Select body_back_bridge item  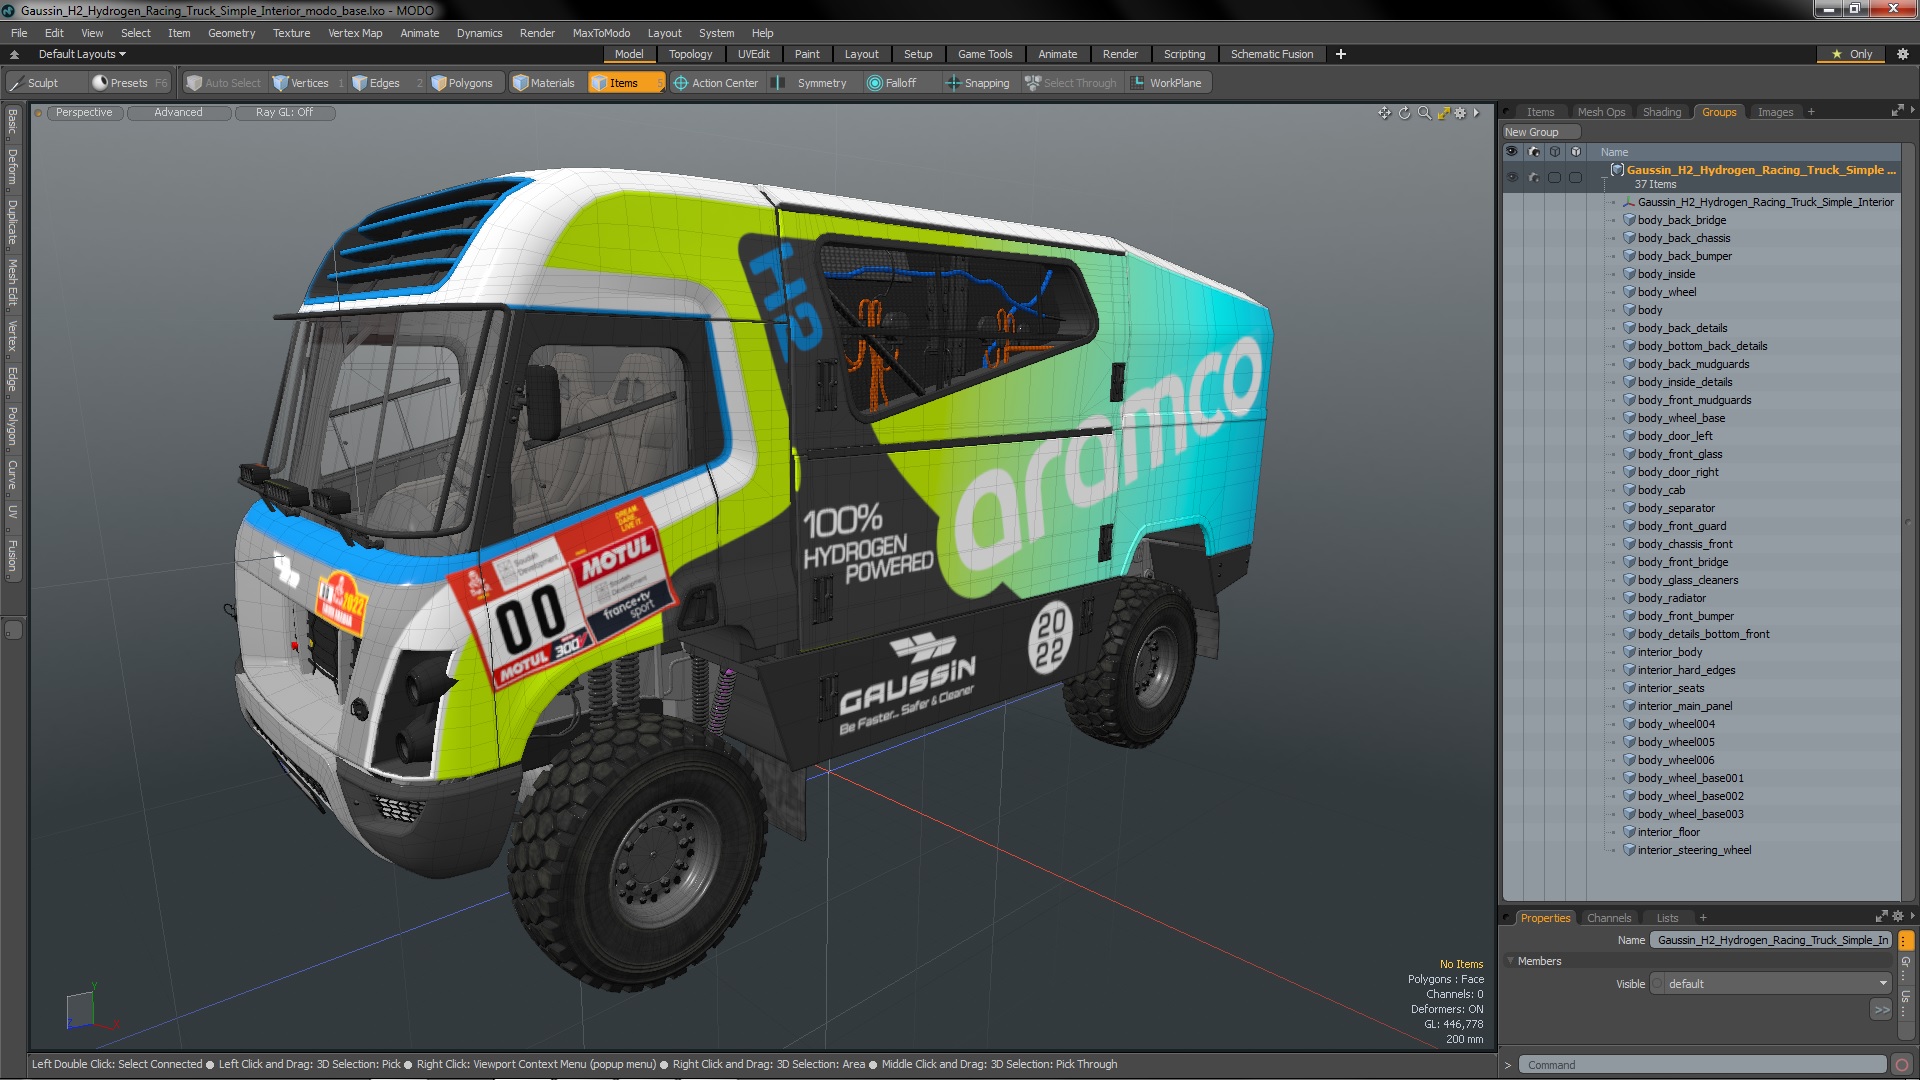click(x=1681, y=220)
